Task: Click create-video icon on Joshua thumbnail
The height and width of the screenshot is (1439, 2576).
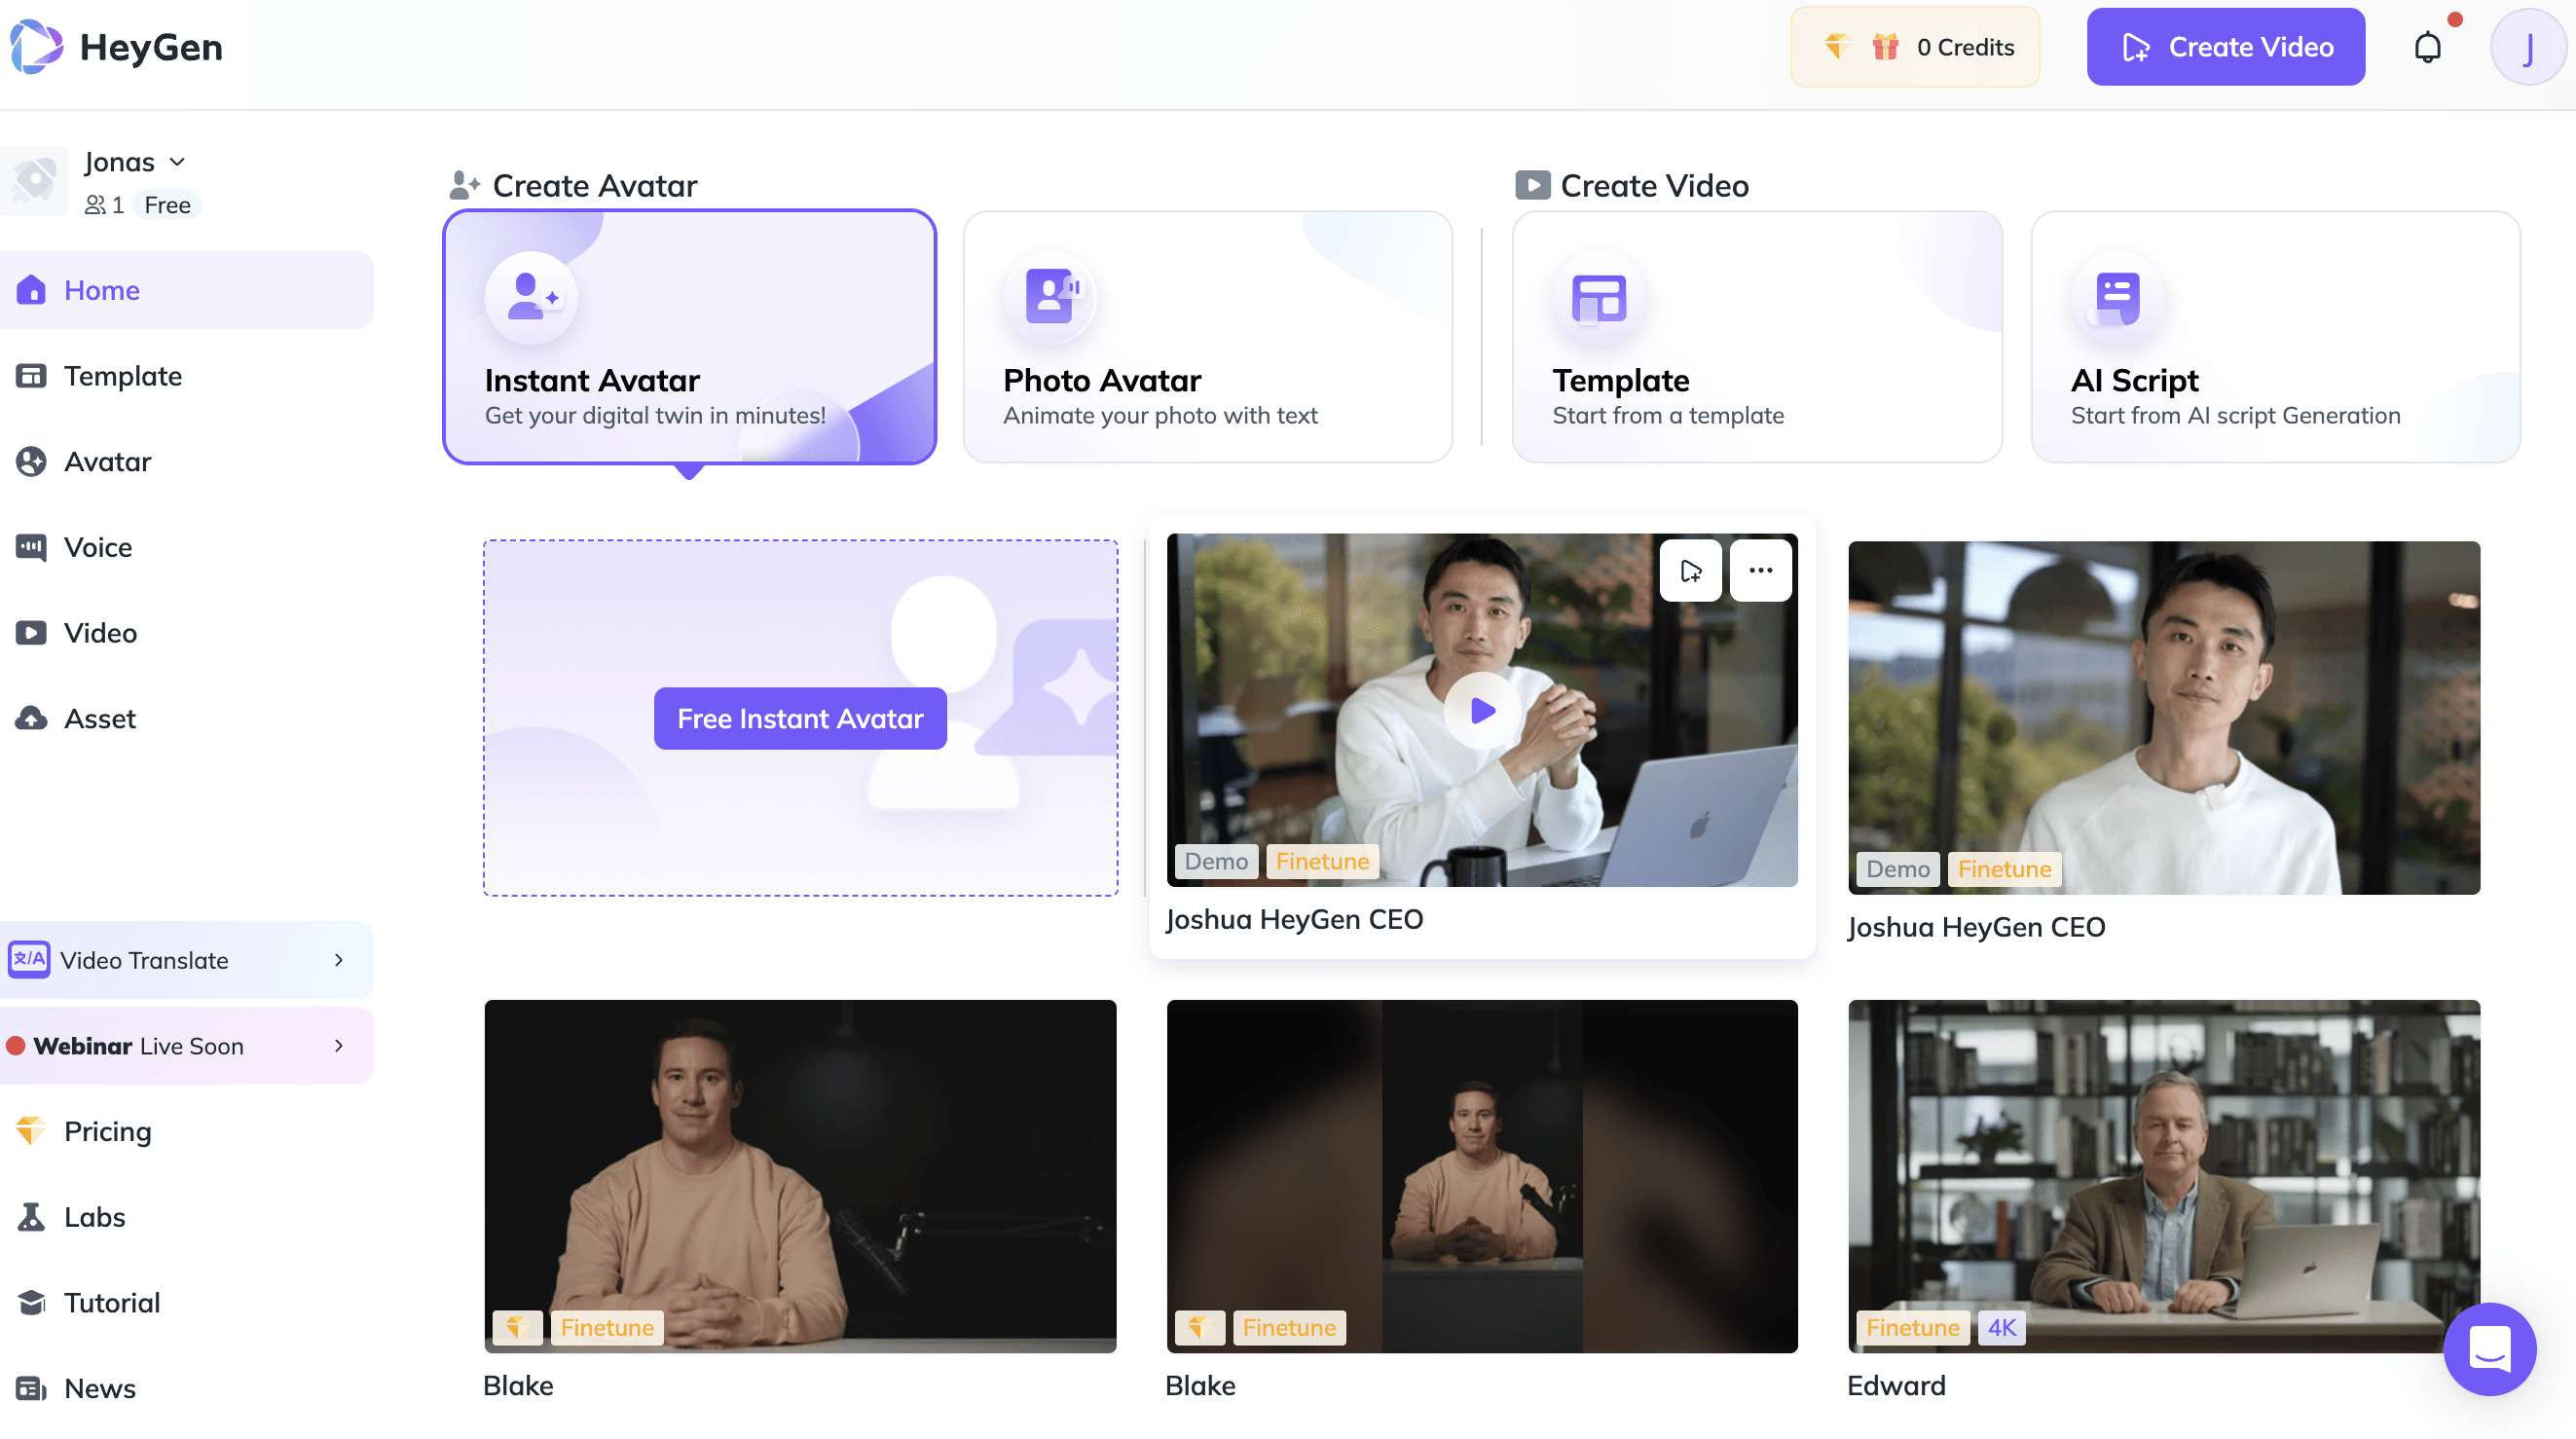Action: pos(1690,570)
